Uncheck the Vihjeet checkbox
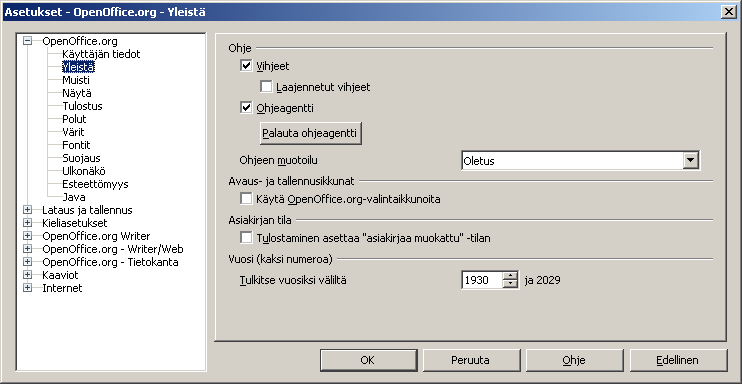This screenshot has width=742, height=384. pos(246,66)
